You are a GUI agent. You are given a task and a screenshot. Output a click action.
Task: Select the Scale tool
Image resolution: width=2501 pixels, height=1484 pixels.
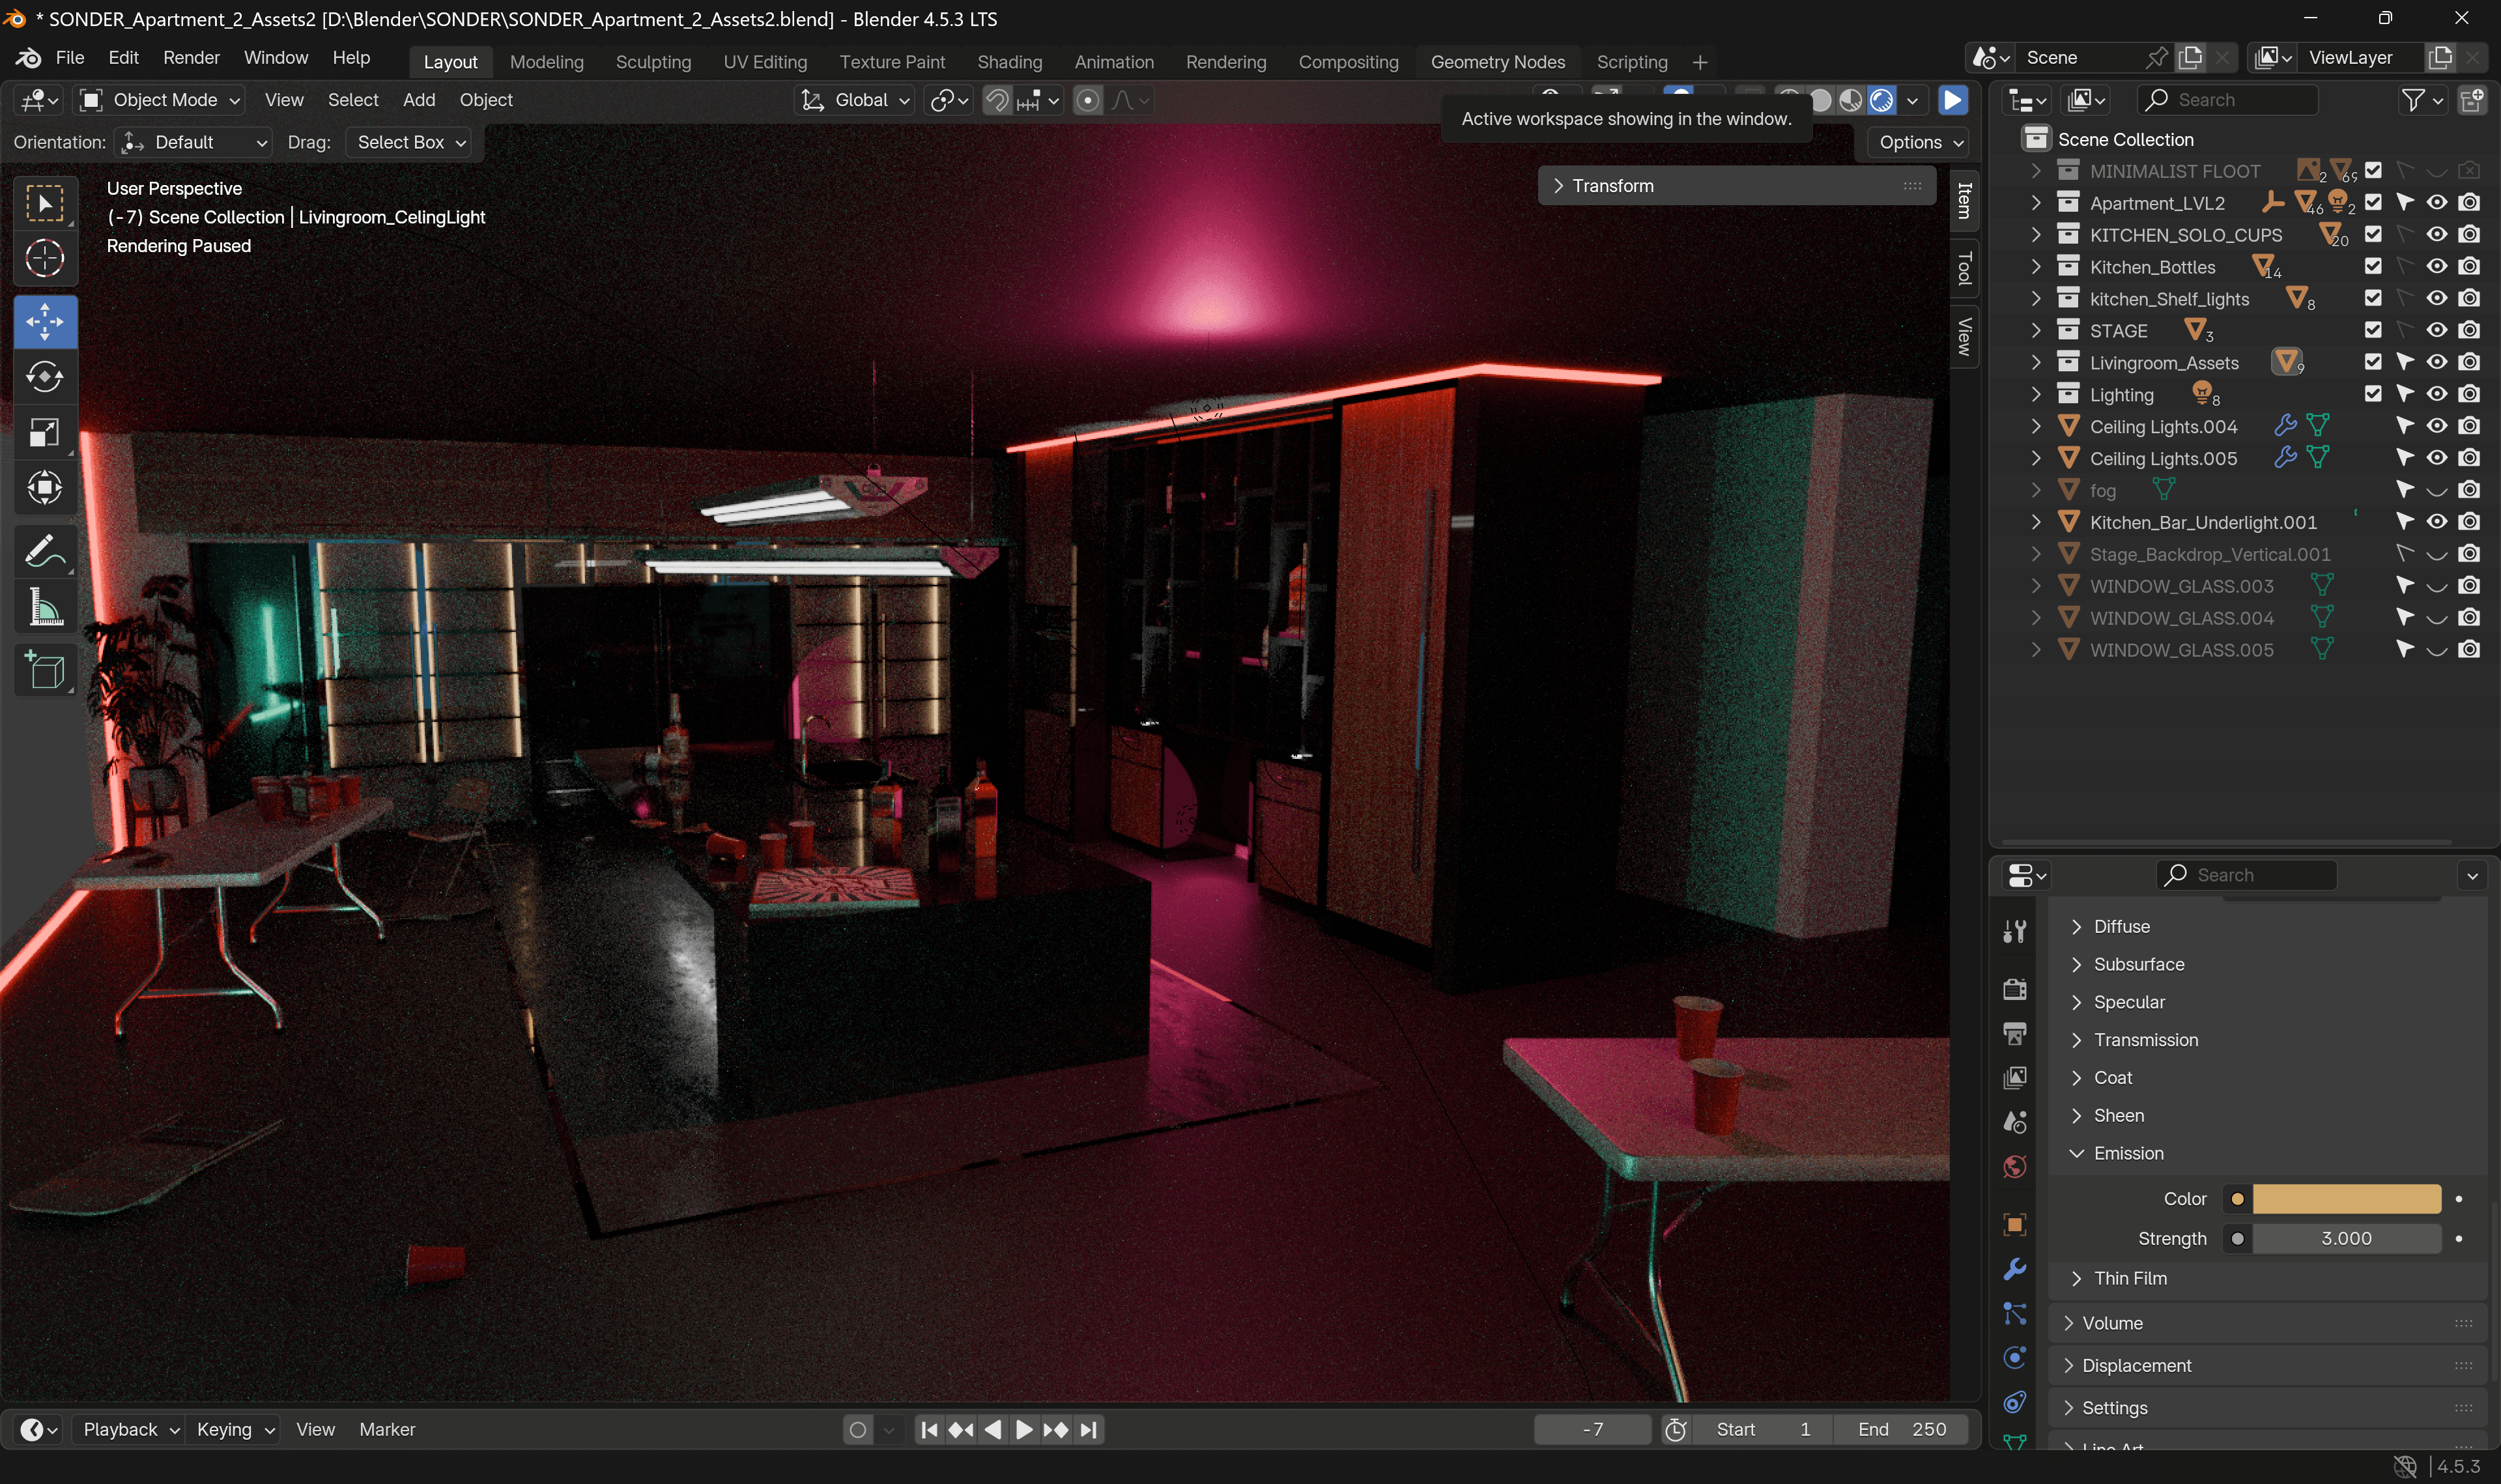[45, 432]
